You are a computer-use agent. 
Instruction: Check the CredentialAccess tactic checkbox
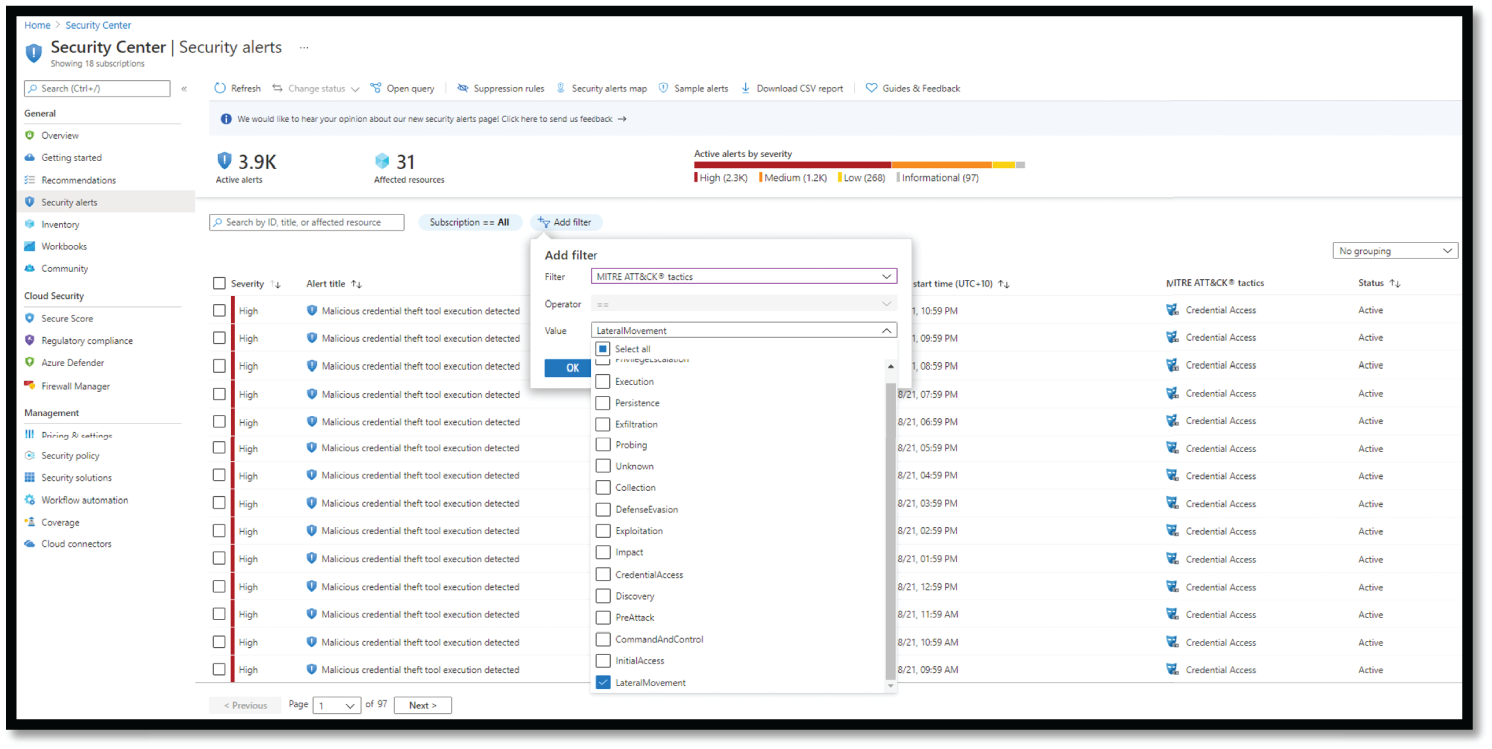603,575
